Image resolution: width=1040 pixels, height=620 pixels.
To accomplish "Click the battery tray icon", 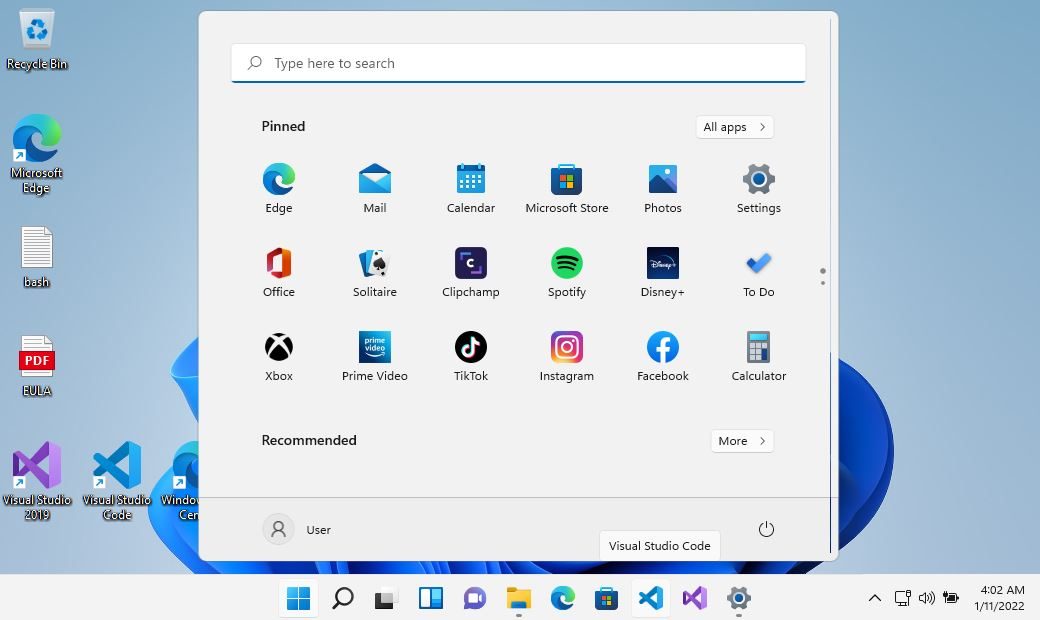I will click(950, 598).
